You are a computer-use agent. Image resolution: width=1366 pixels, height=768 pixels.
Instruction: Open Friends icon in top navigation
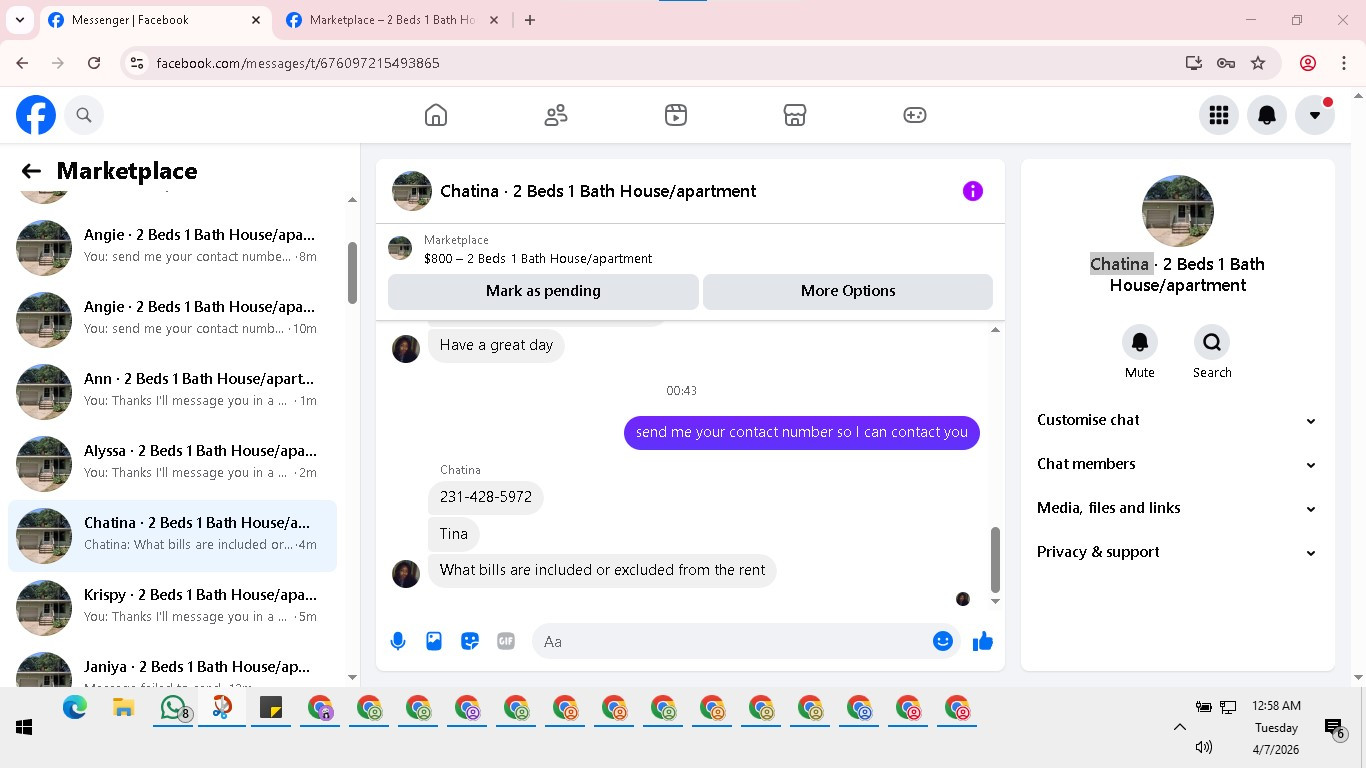(x=556, y=115)
